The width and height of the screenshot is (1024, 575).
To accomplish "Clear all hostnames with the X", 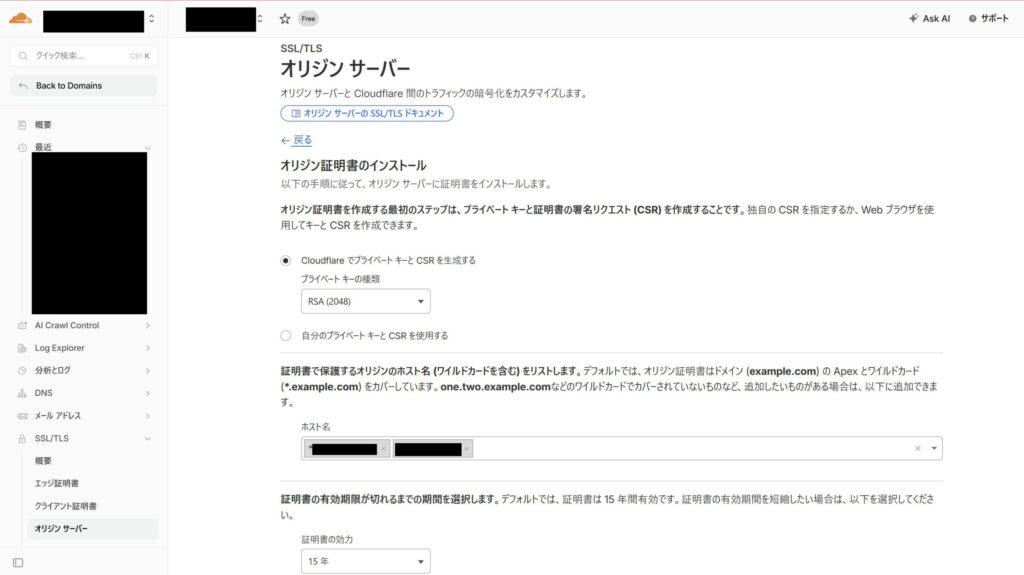I will tap(918, 448).
